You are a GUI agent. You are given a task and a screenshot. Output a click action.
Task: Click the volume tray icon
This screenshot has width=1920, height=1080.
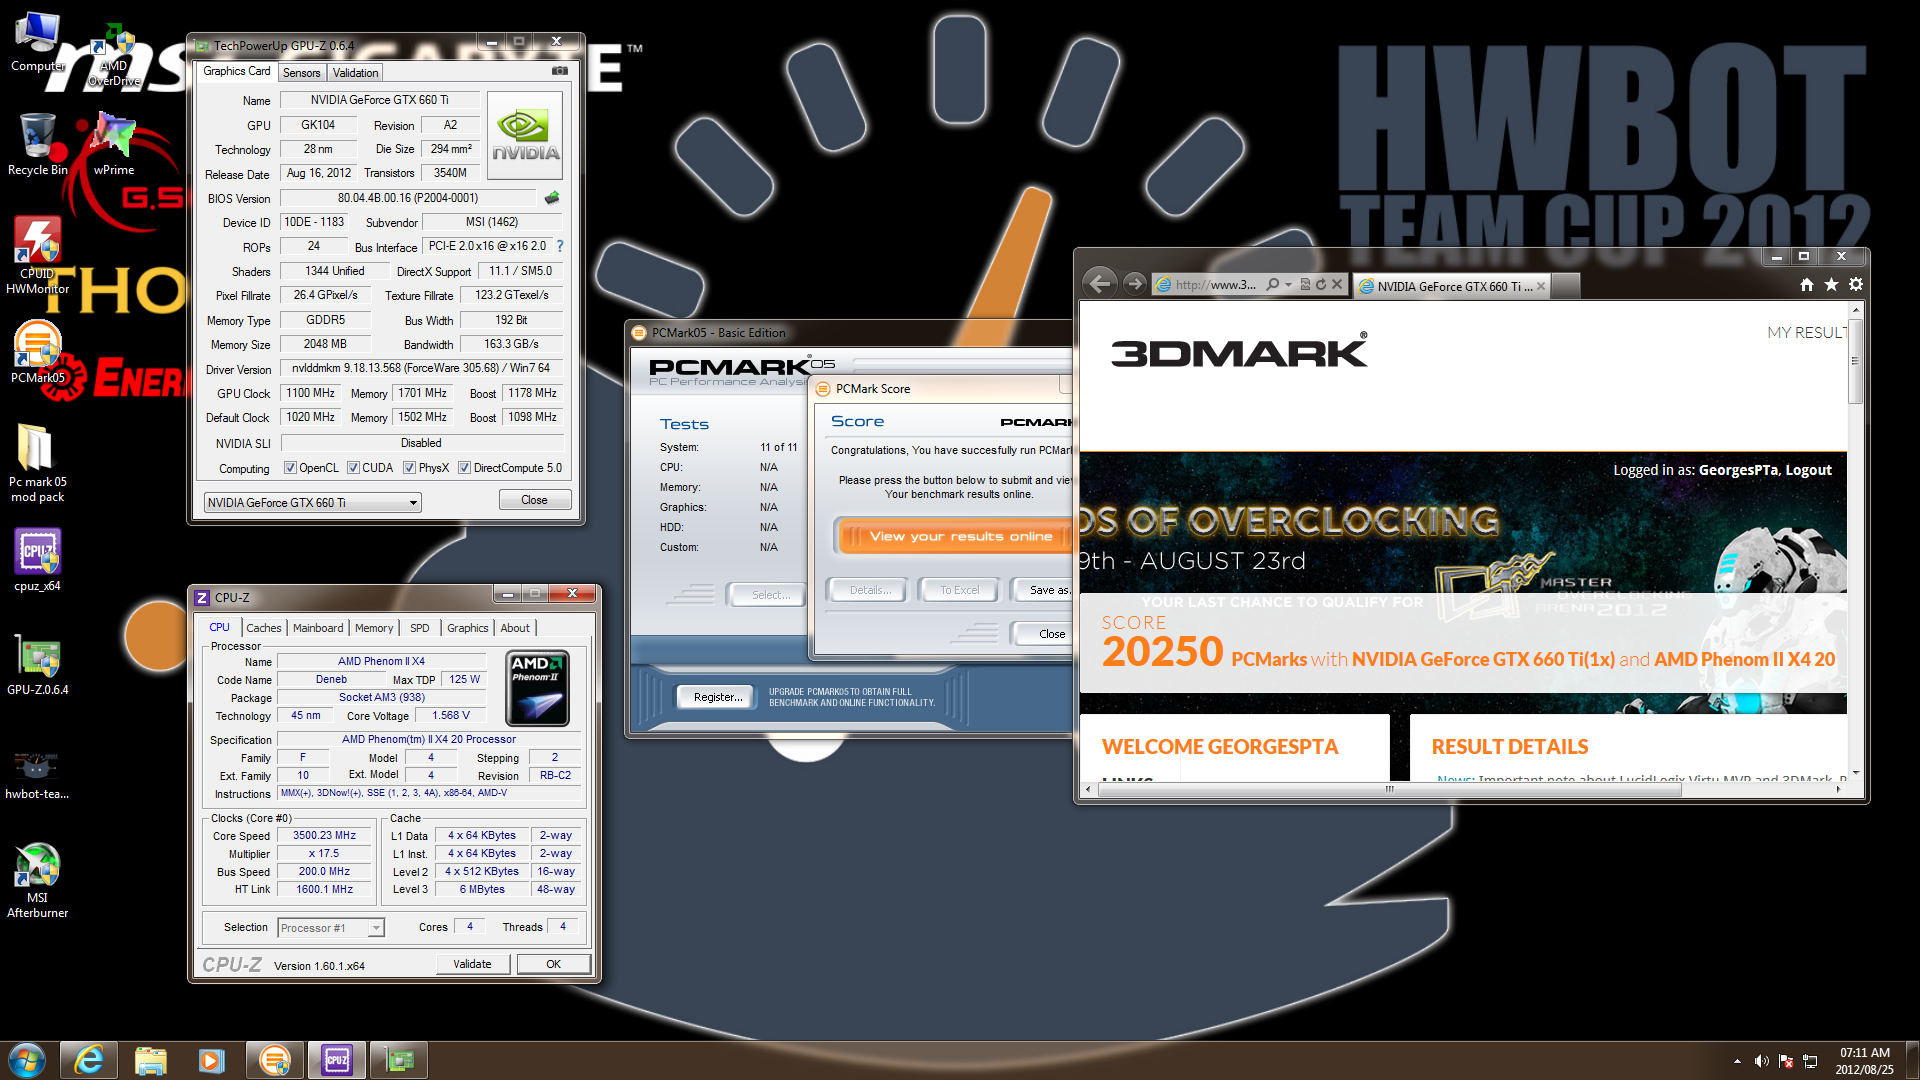point(1762,1061)
